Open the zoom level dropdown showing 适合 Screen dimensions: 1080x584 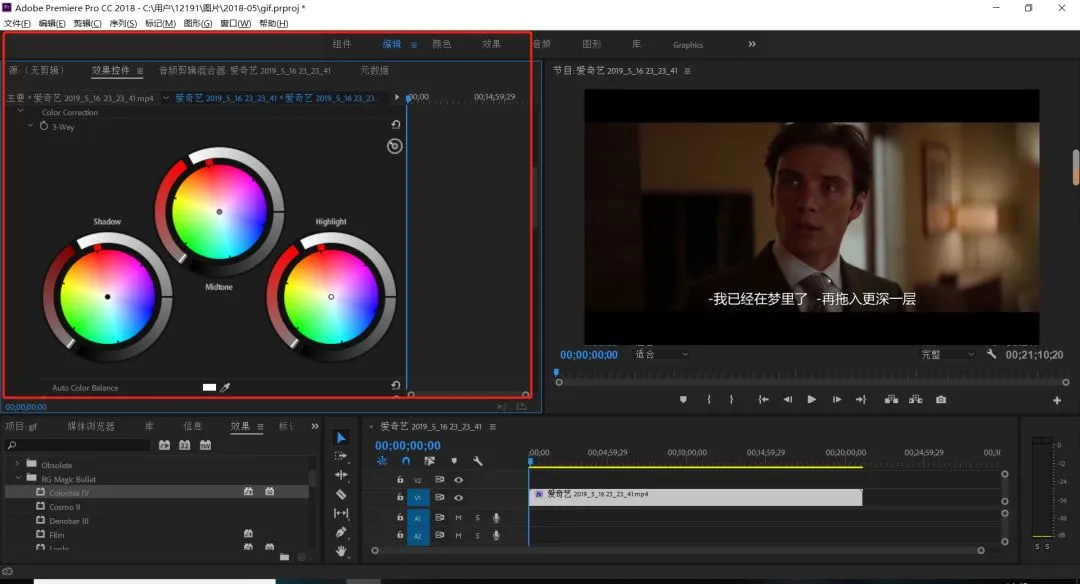(662, 354)
